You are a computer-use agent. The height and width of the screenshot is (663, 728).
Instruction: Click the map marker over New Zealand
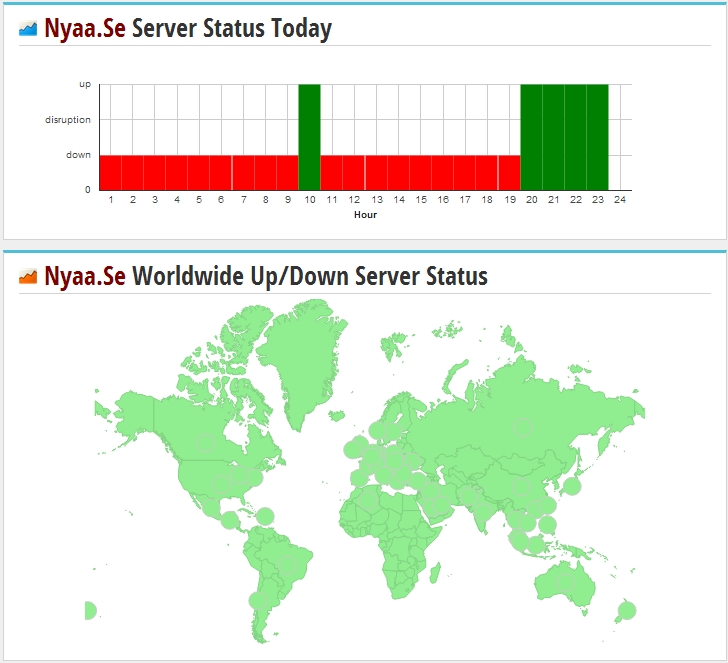click(627, 610)
